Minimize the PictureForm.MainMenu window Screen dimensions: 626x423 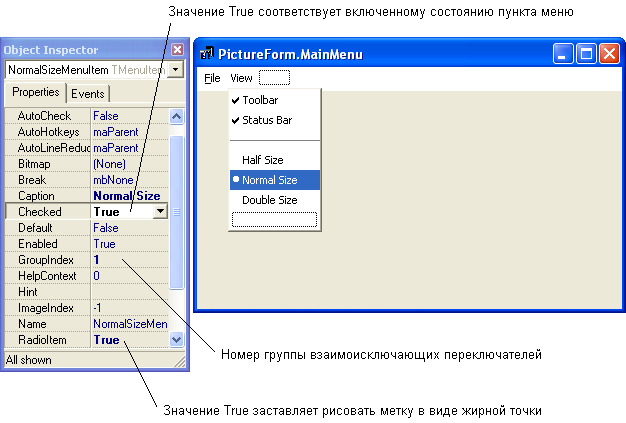click(565, 54)
